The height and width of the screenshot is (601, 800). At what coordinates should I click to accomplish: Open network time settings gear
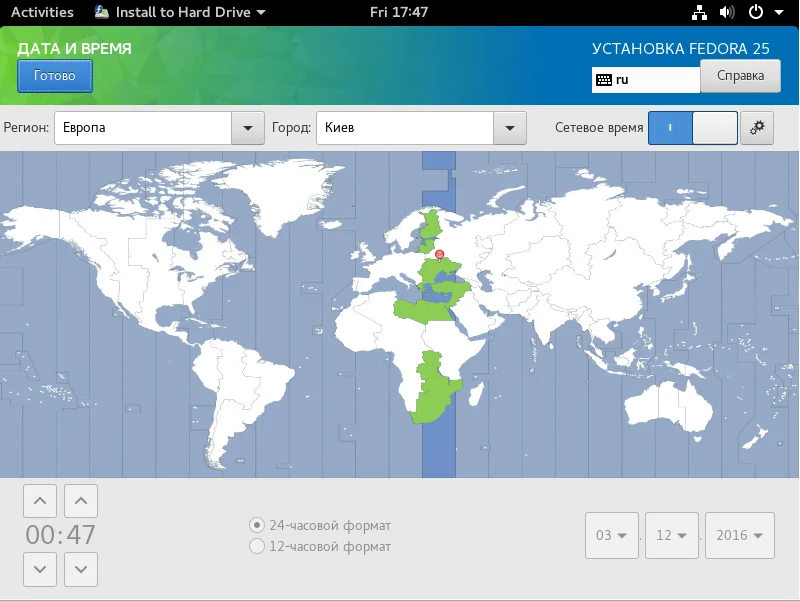[x=757, y=128]
